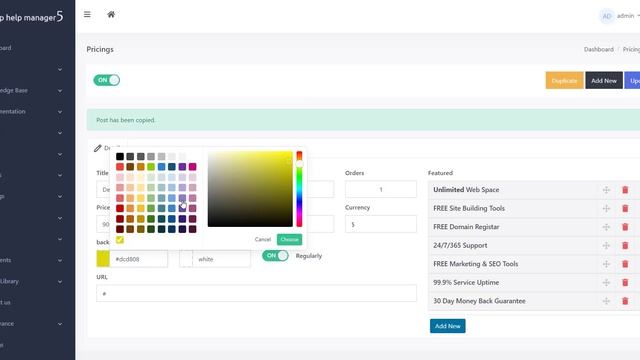Image resolution: width=640 pixels, height=360 pixels.
Task: Toggle the Regularly ON switch
Action: coord(275,256)
